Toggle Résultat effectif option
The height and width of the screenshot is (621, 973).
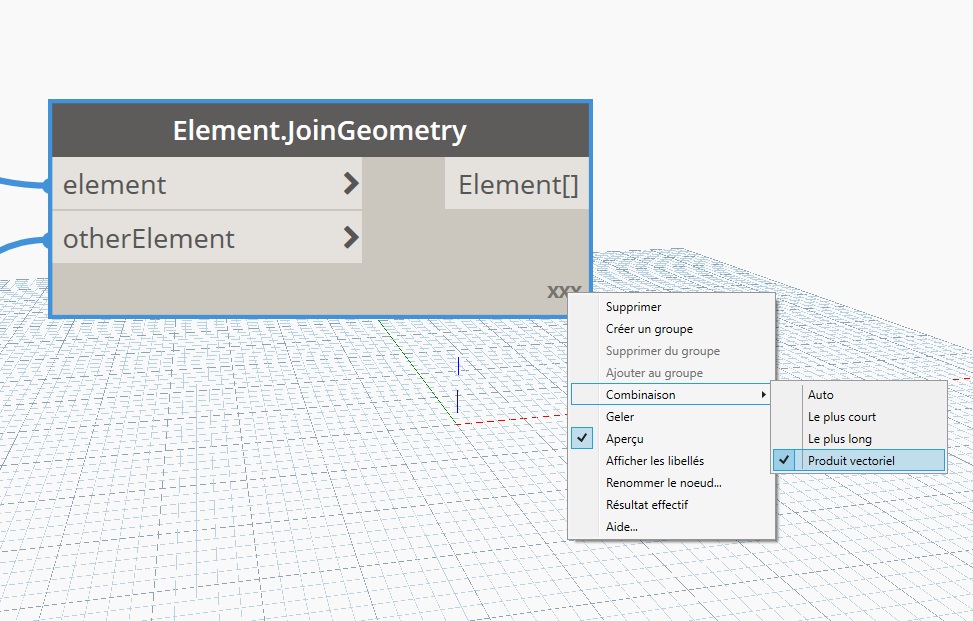tap(646, 505)
